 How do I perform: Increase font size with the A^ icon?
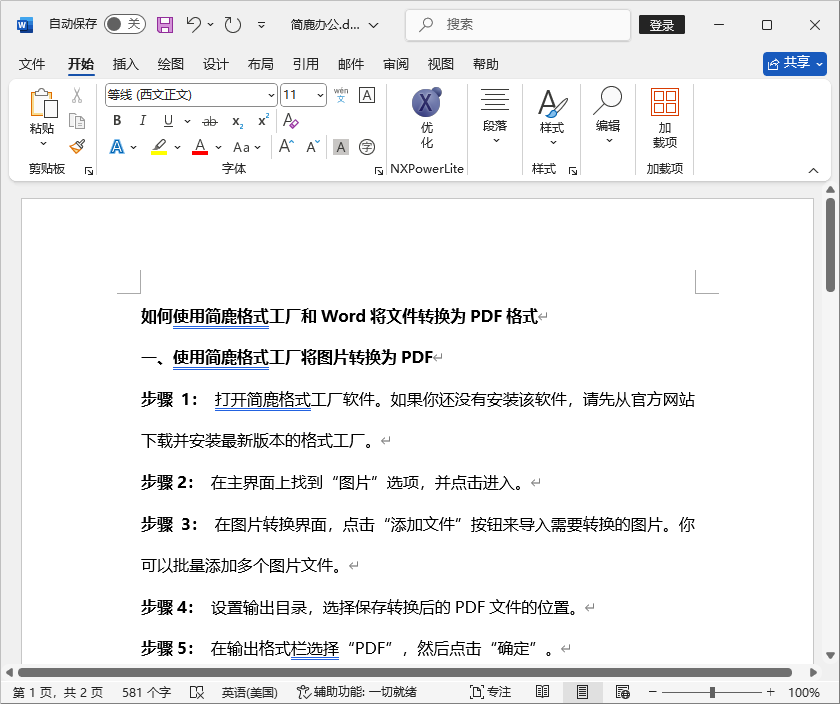point(283,145)
